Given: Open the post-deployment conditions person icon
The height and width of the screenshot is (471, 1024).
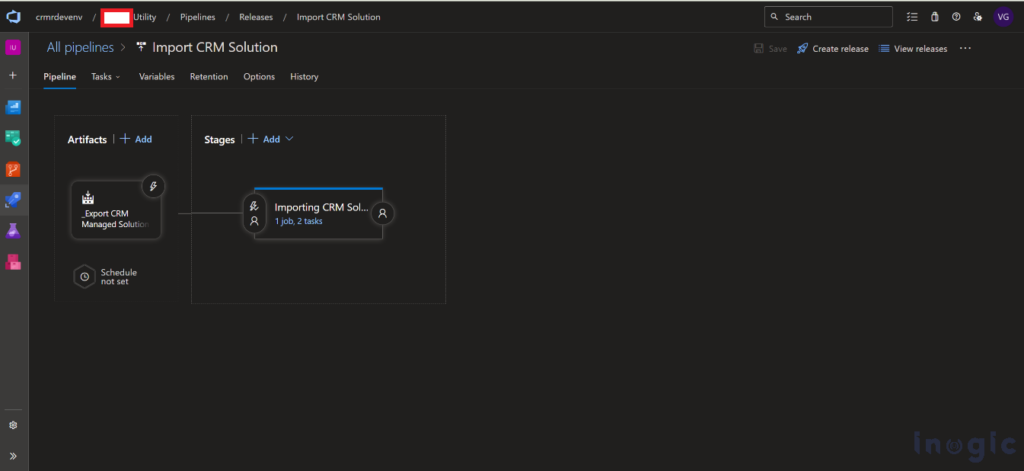Looking at the screenshot, I should (383, 213).
